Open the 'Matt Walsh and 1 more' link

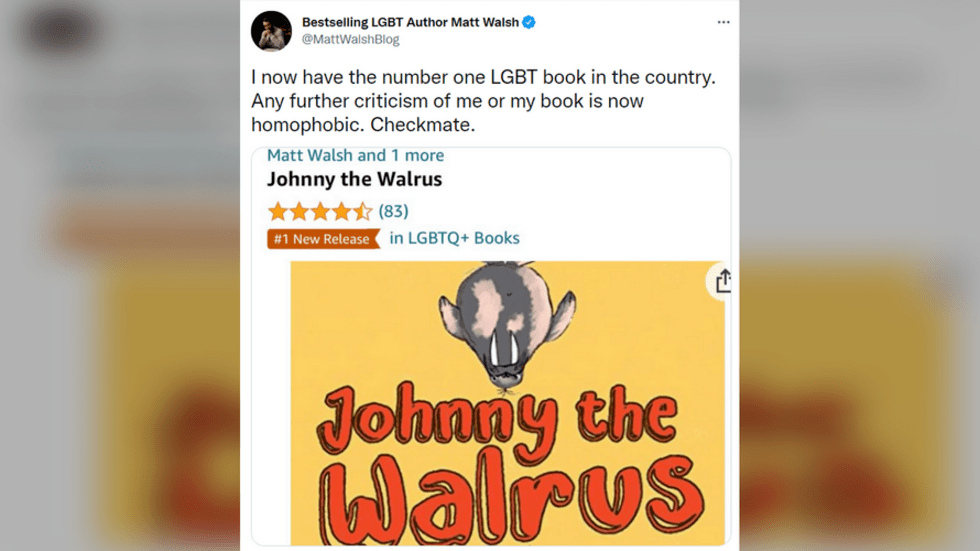point(356,155)
